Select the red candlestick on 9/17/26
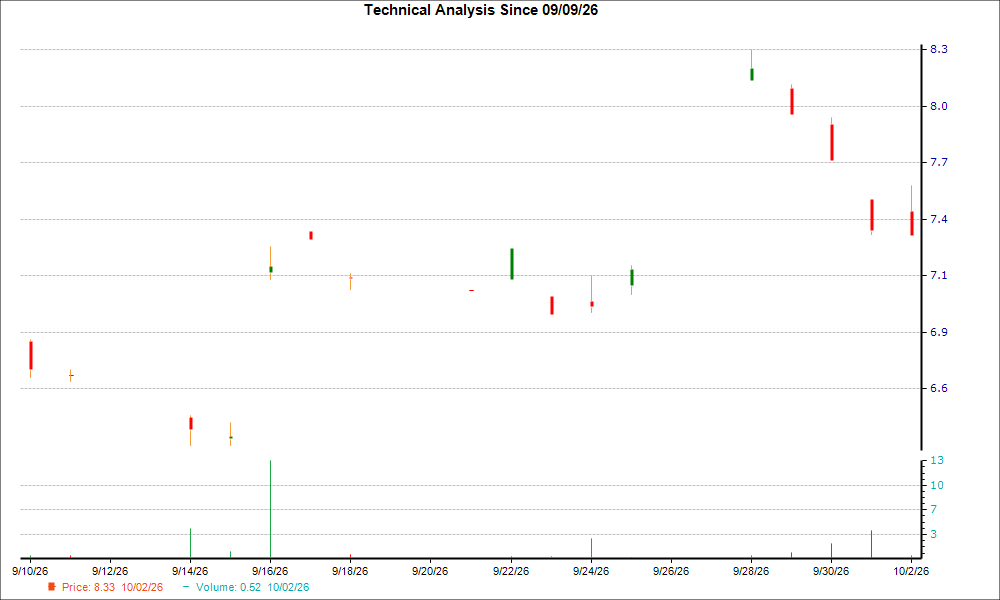The image size is (1000, 600). (x=311, y=235)
